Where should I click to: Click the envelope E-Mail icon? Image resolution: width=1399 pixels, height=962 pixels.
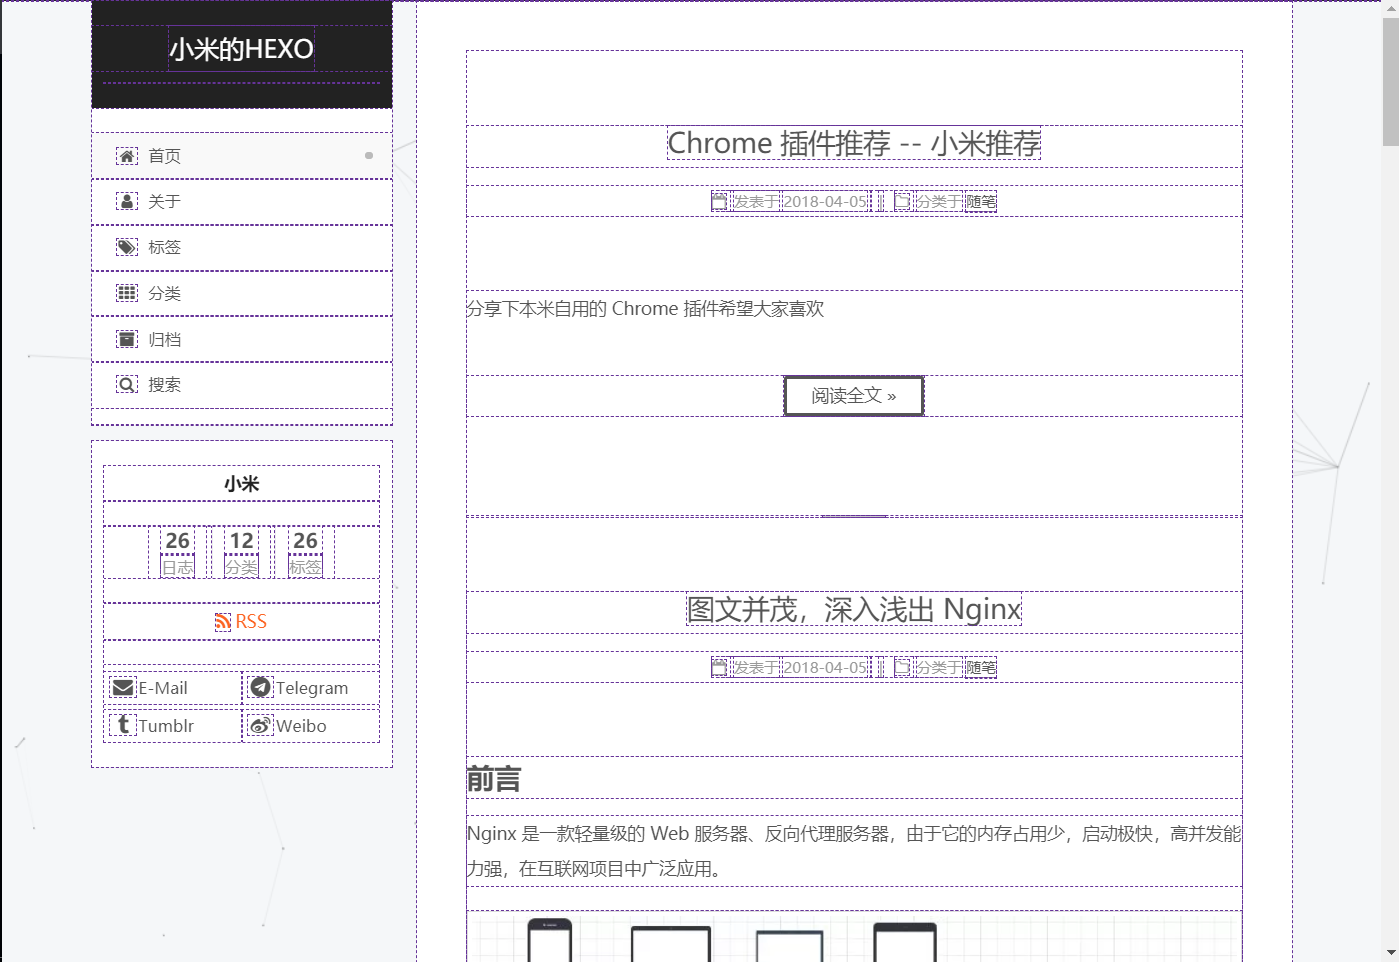pyautogui.click(x=123, y=688)
